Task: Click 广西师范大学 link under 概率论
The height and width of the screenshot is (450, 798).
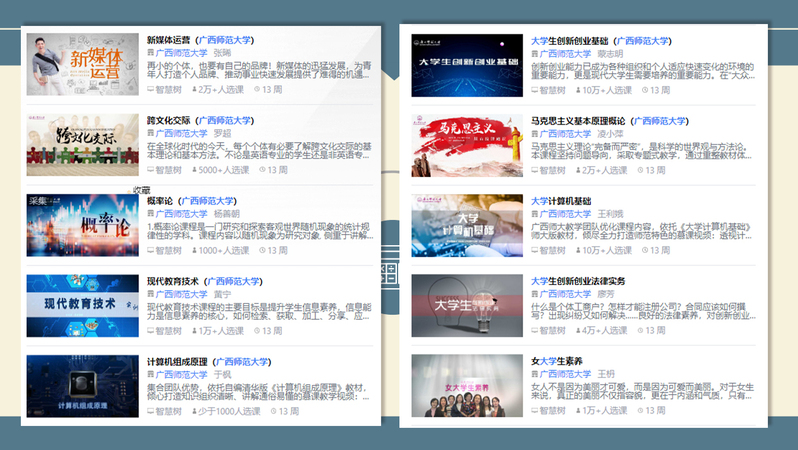Action: coord(181,213)
